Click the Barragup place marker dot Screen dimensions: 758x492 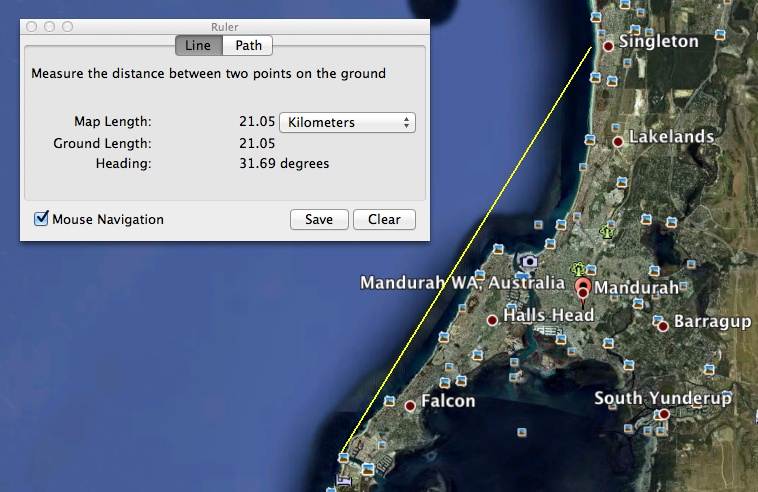pos(661,325)
